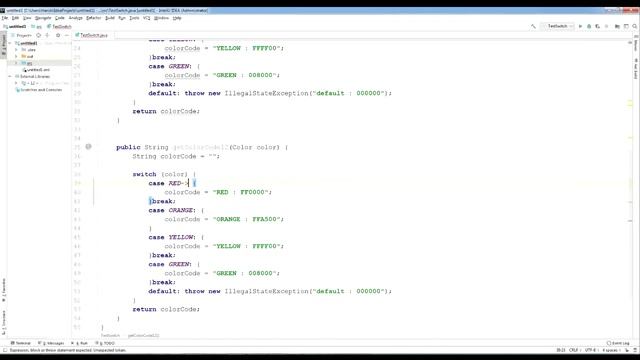
Task: Open Project panel settings gear
Action: click(58, 36)
